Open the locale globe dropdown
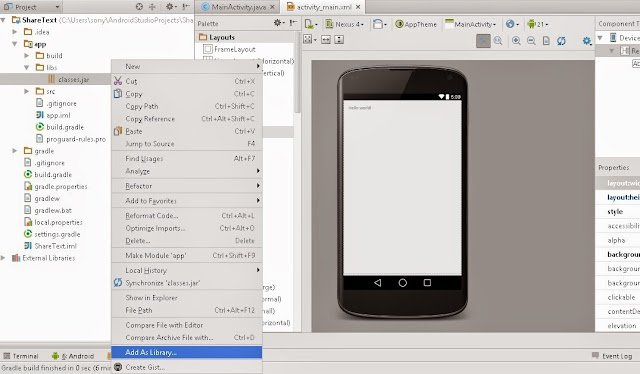640x374 pixels. pos(512,24)
